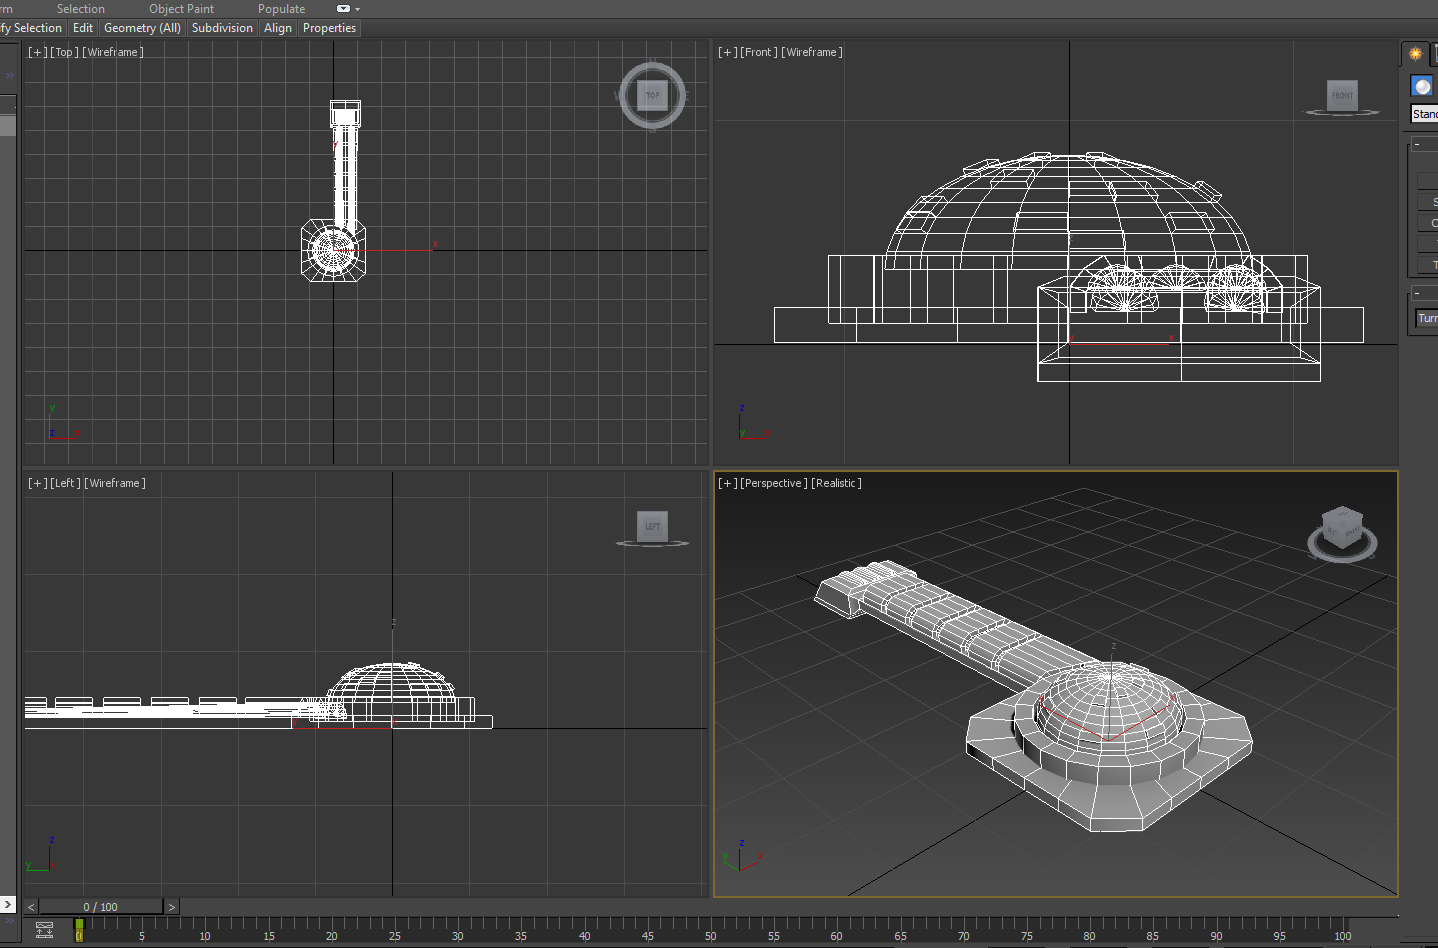Click the next-frame arrow beside the frame counter
Screen dimensions: 1438x948
[x=170, y=906]
